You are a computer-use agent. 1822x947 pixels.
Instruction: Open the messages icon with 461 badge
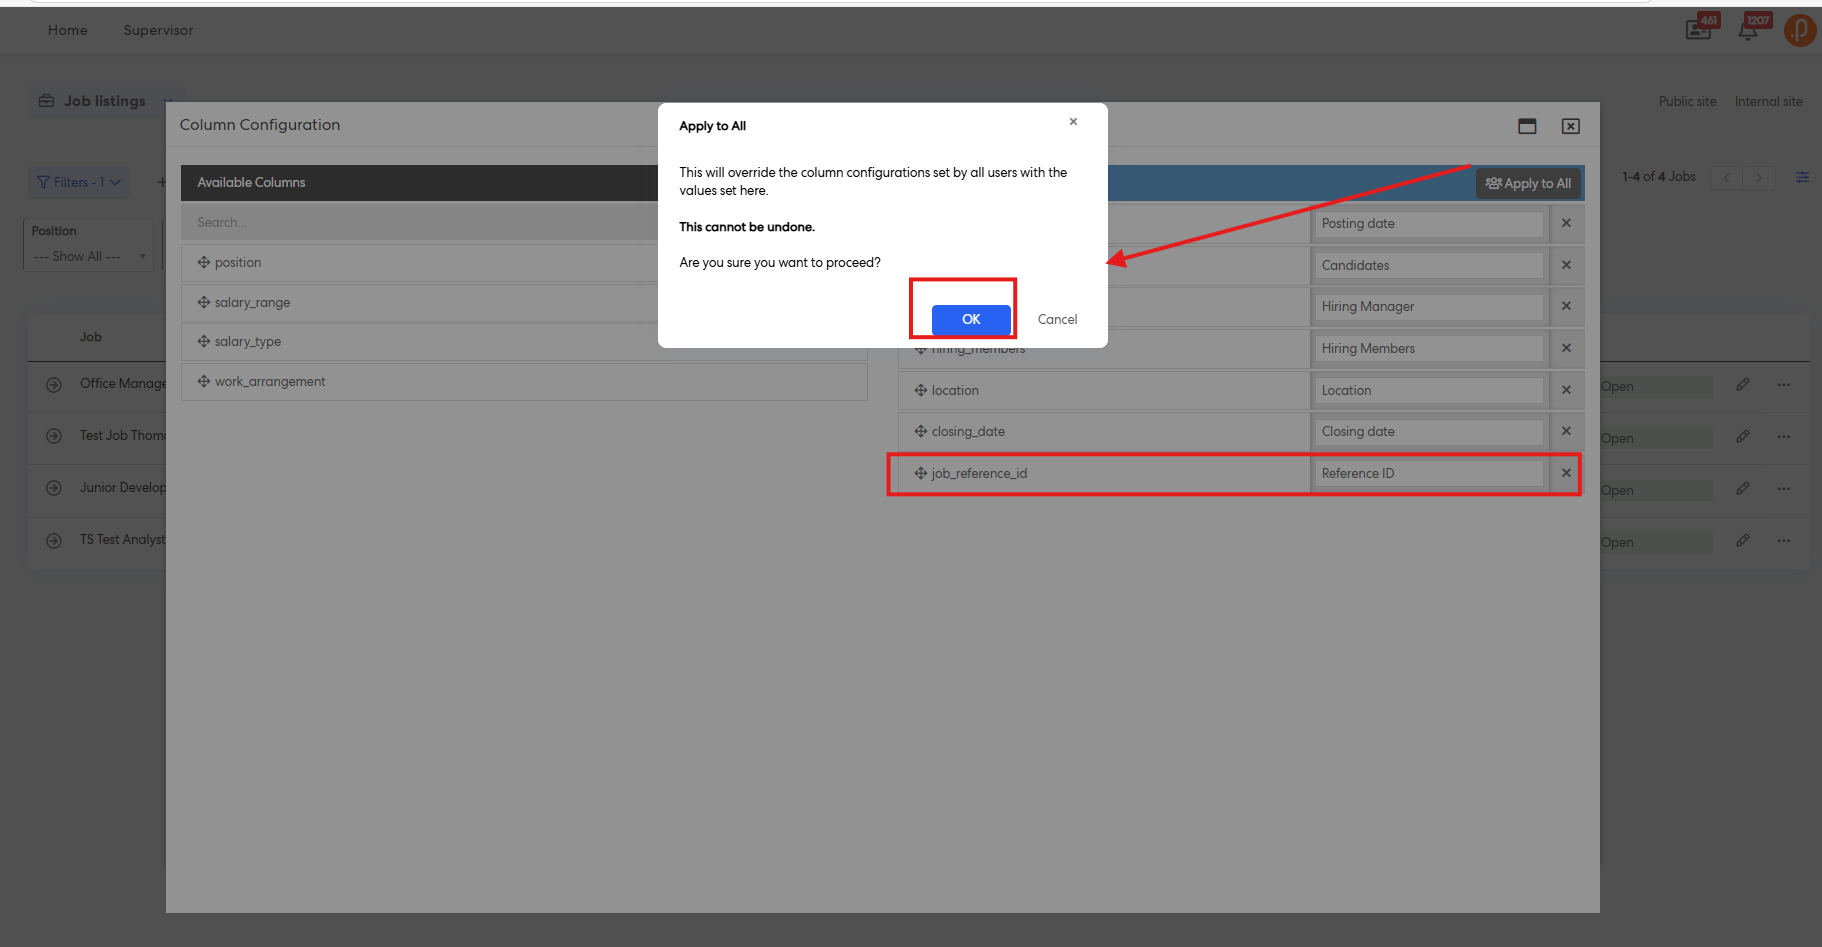click(1699, 30)
